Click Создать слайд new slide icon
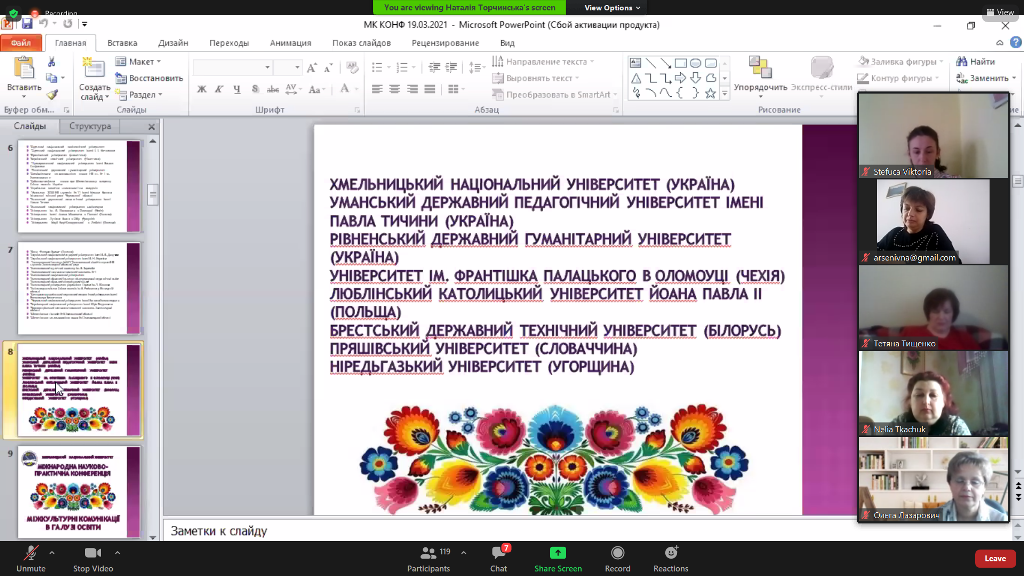 [x=94, y=68]
